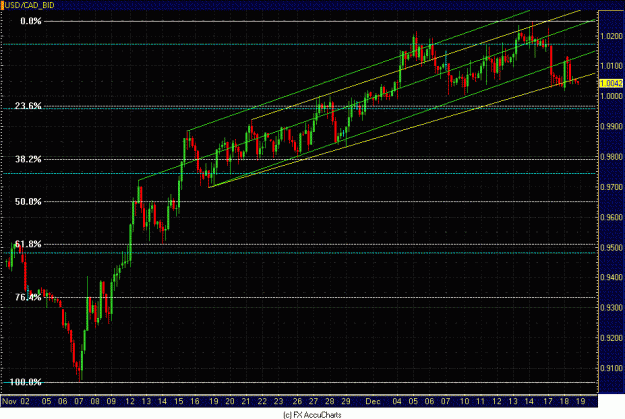
Task: Pick the 18 date on time axis
Action: click(x=564, y=401)
